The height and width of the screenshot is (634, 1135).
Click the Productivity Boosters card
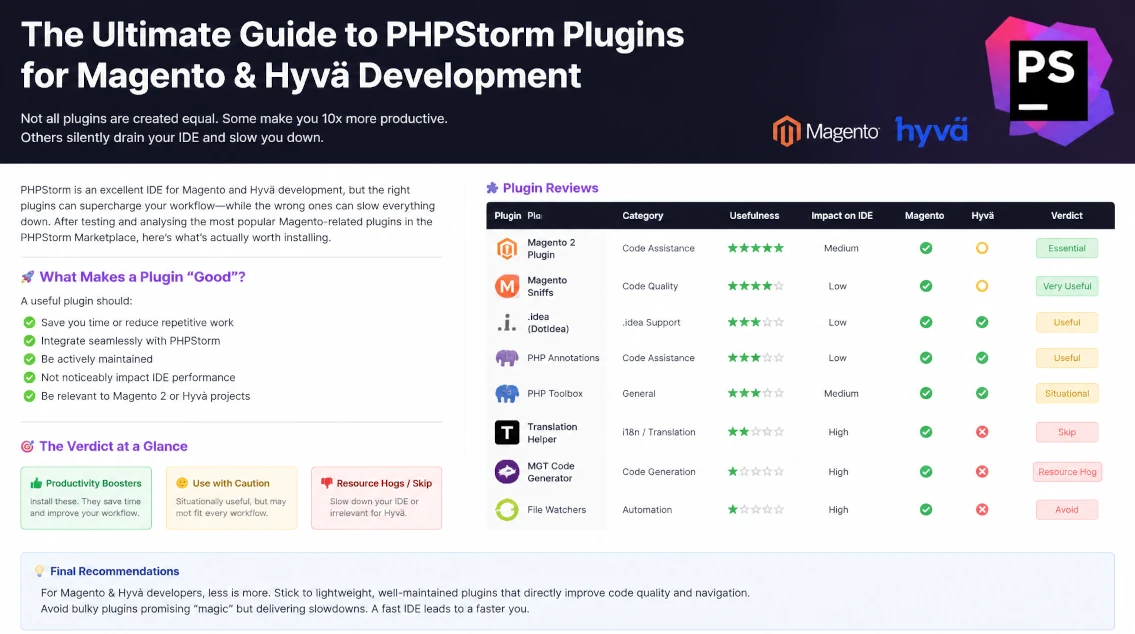(86, 498)
